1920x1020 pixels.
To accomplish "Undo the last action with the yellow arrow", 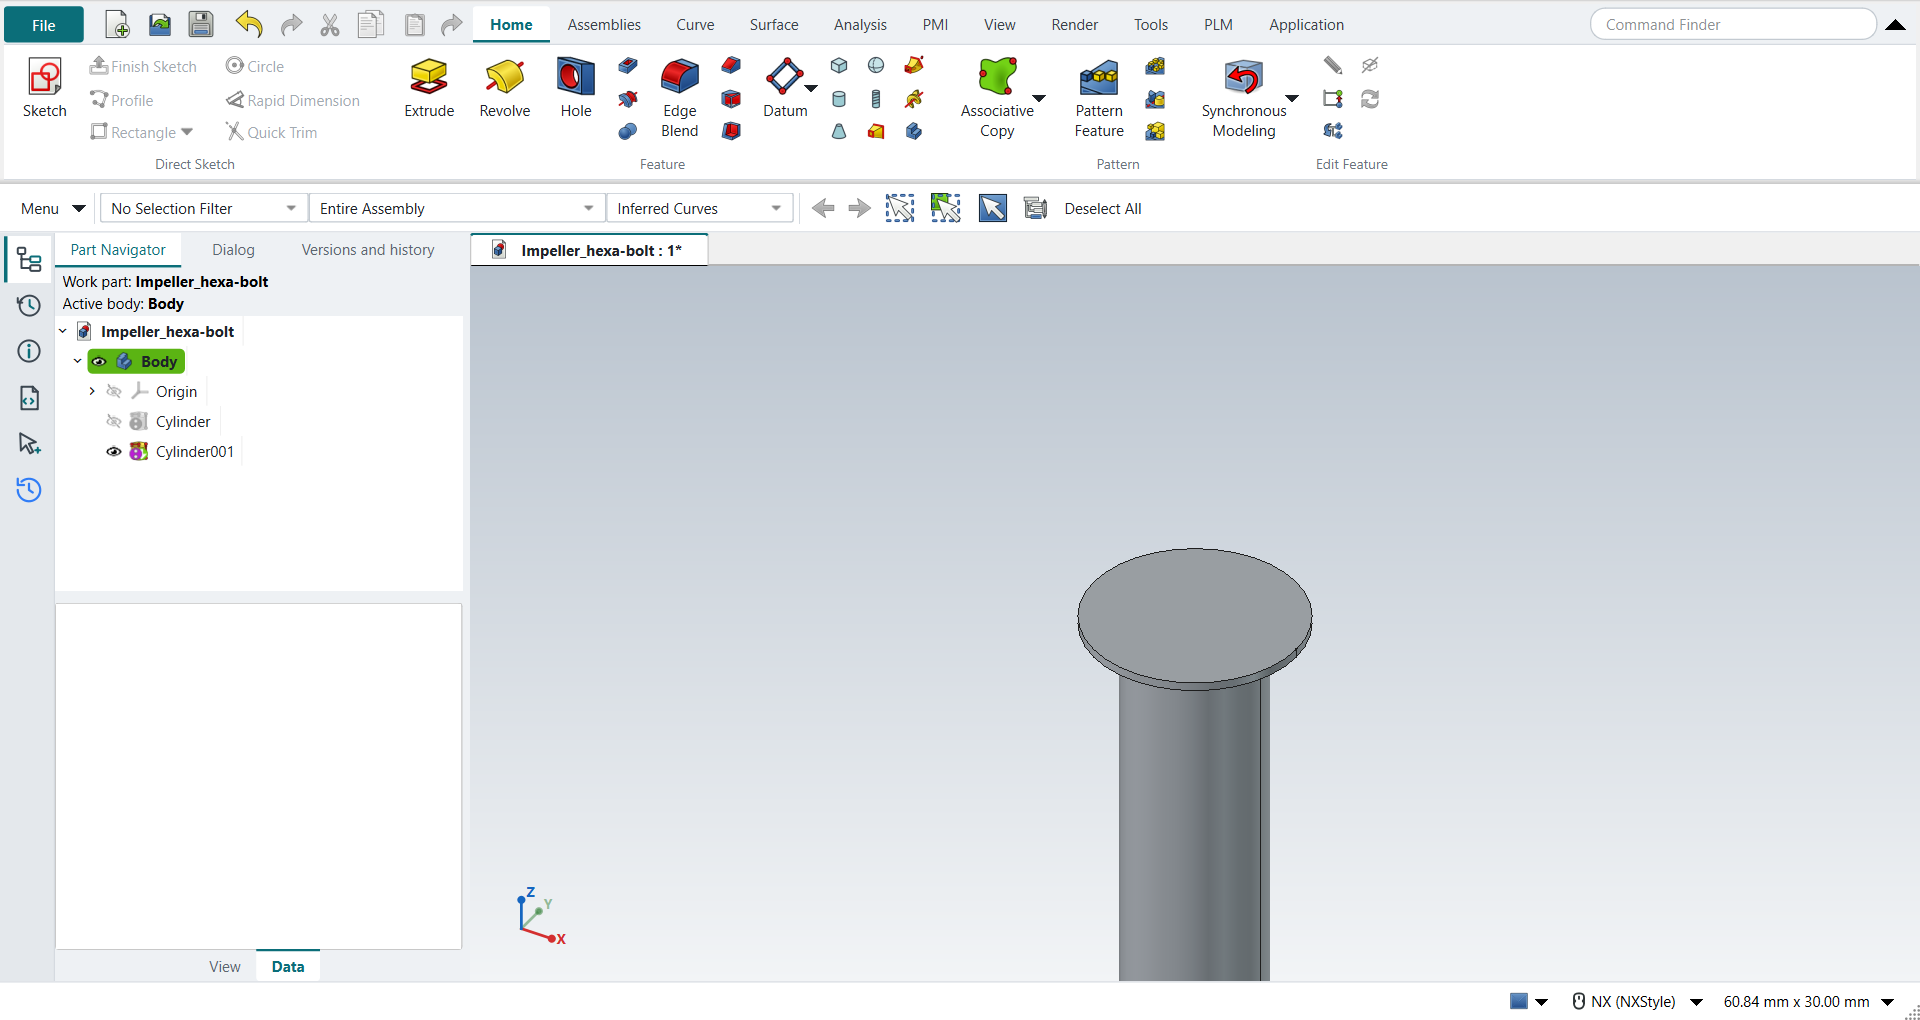I will click(x=249, y=25).
